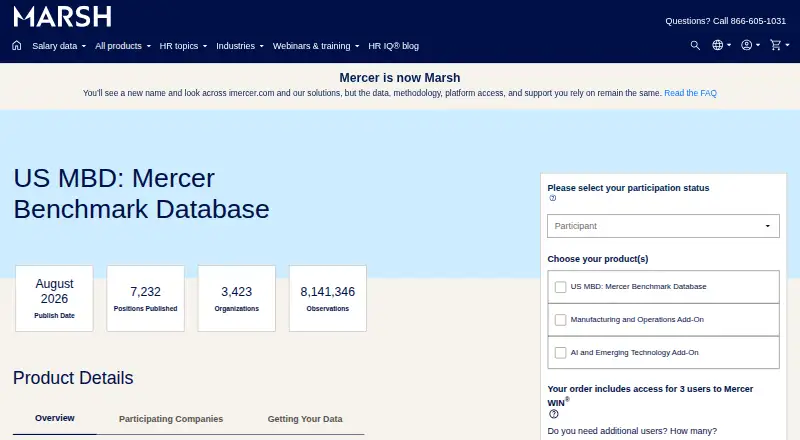Switch to the Getting Your Data tab

point(305,419)
